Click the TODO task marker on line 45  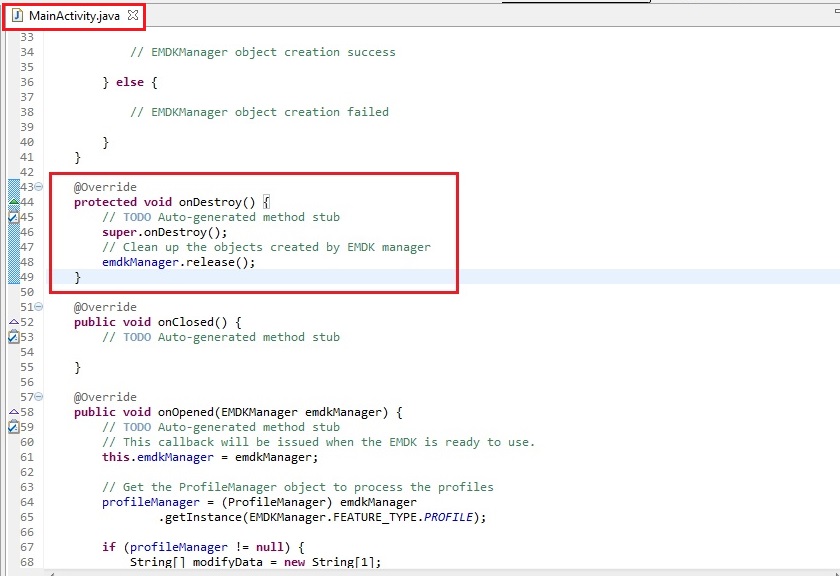click(x=13, y=217)
